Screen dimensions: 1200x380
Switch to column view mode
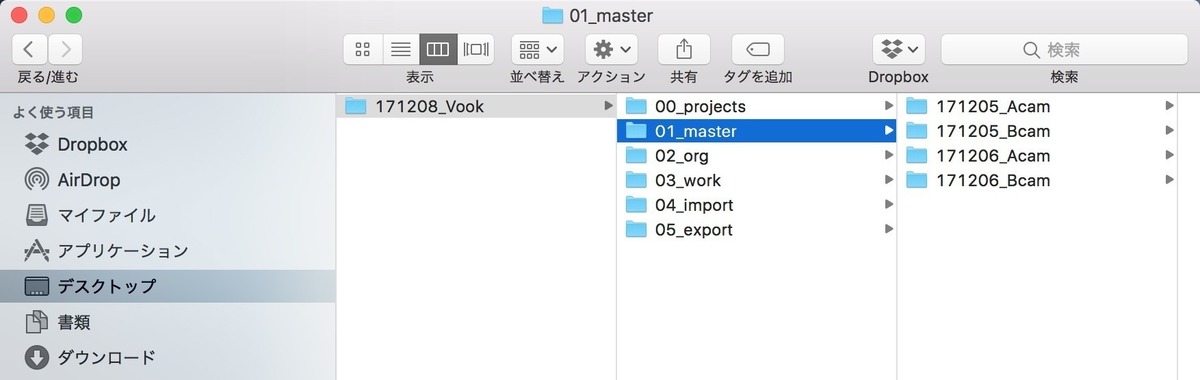pos(438,49)
